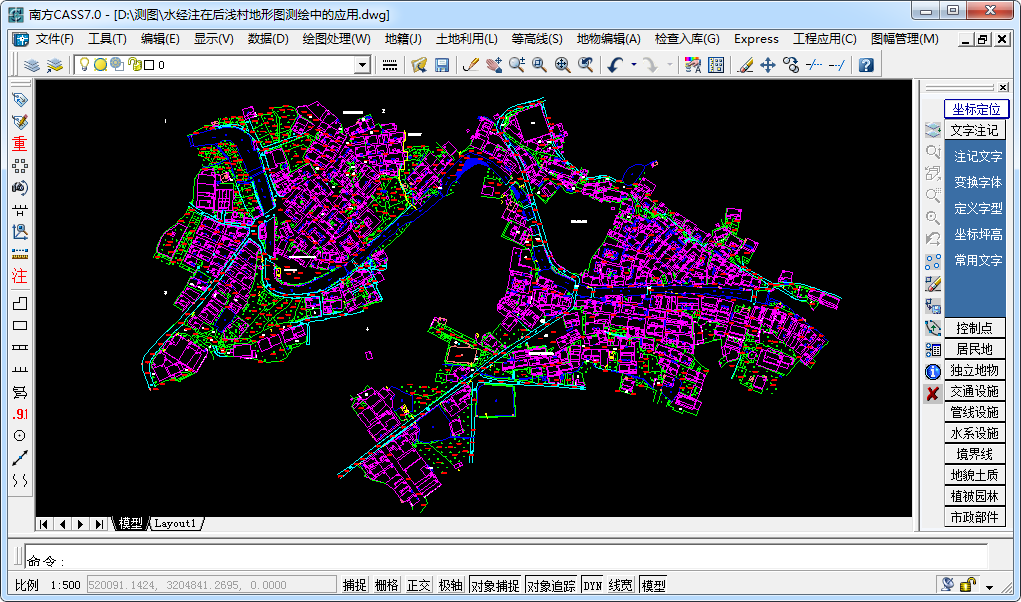Click the previous layer icon

point(55,65)
